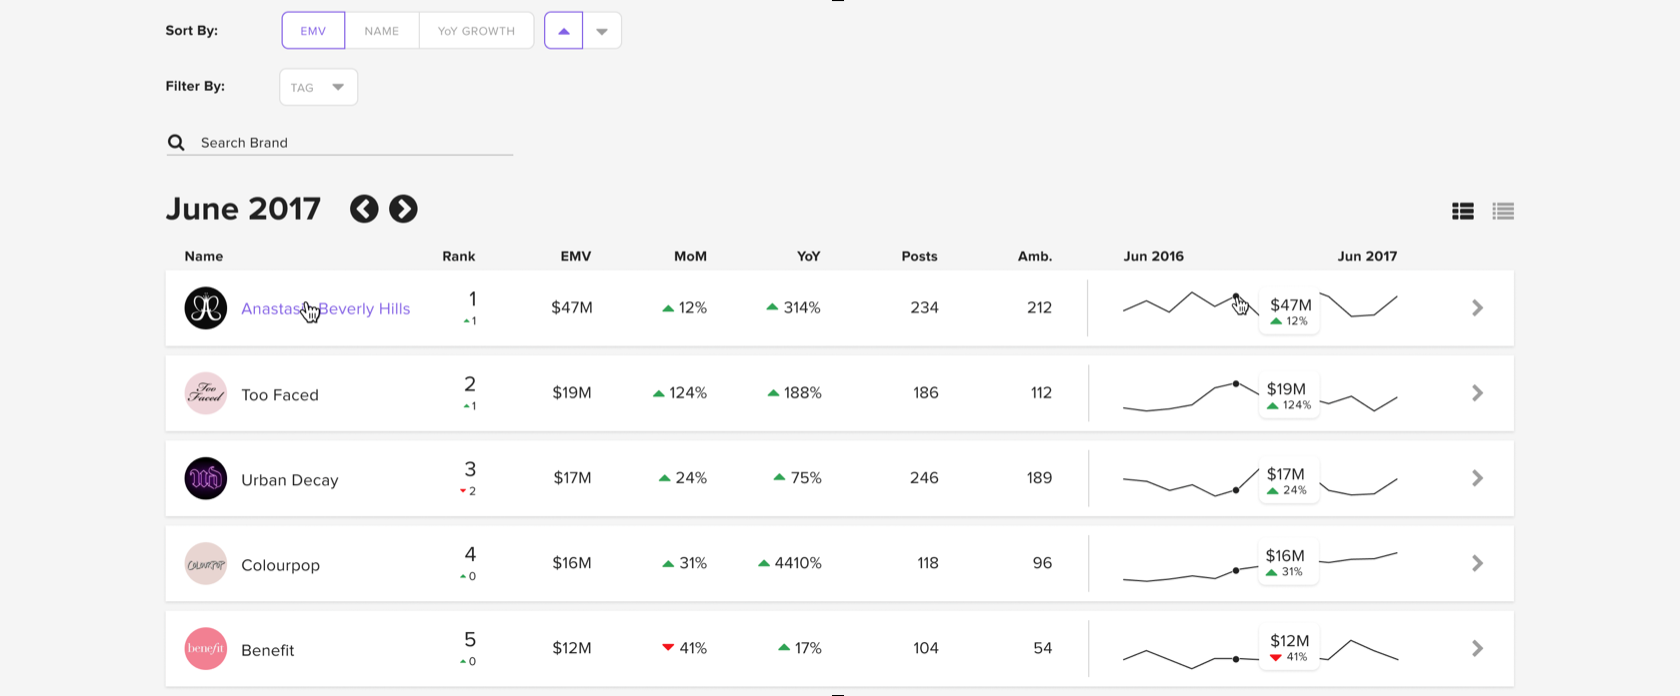This screenshot has width=1680, height=696.
Task: Click the Colourpop logo
Action: (206, 564)
